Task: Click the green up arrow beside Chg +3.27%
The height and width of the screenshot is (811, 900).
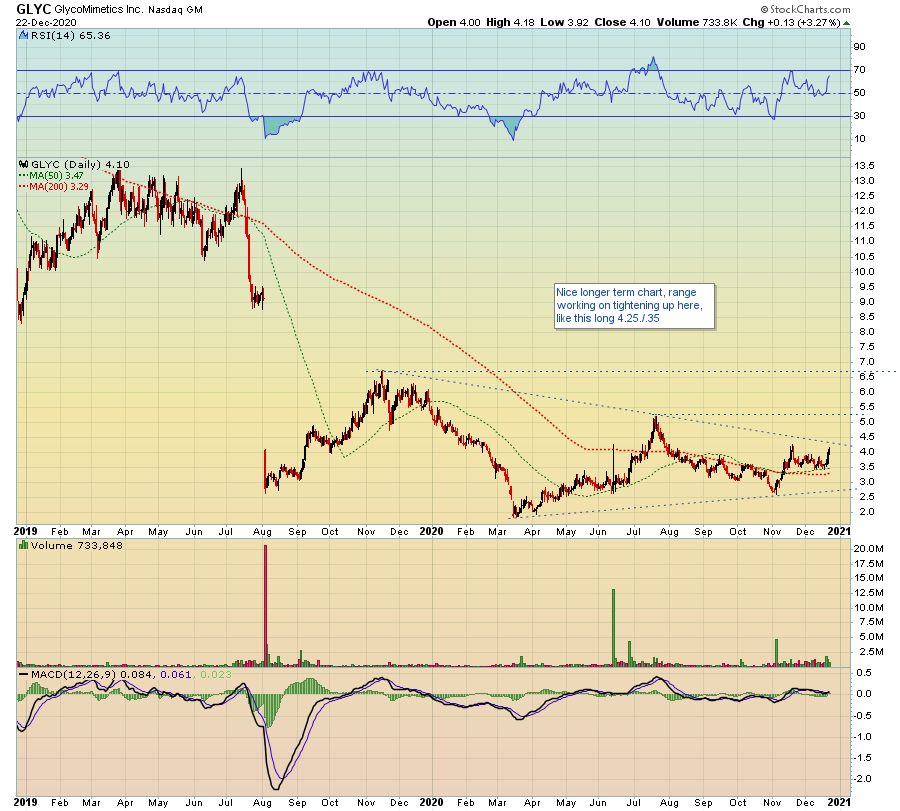Action: point(847,23)
